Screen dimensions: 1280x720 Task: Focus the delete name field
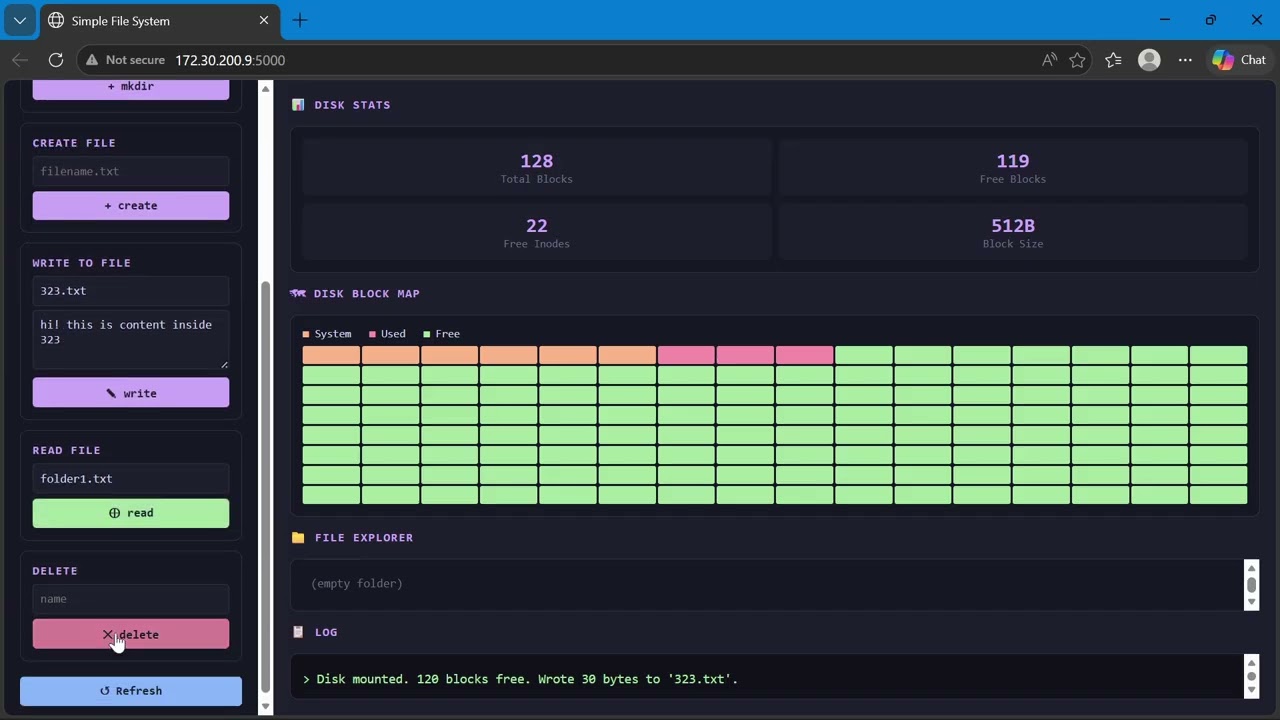131,599
